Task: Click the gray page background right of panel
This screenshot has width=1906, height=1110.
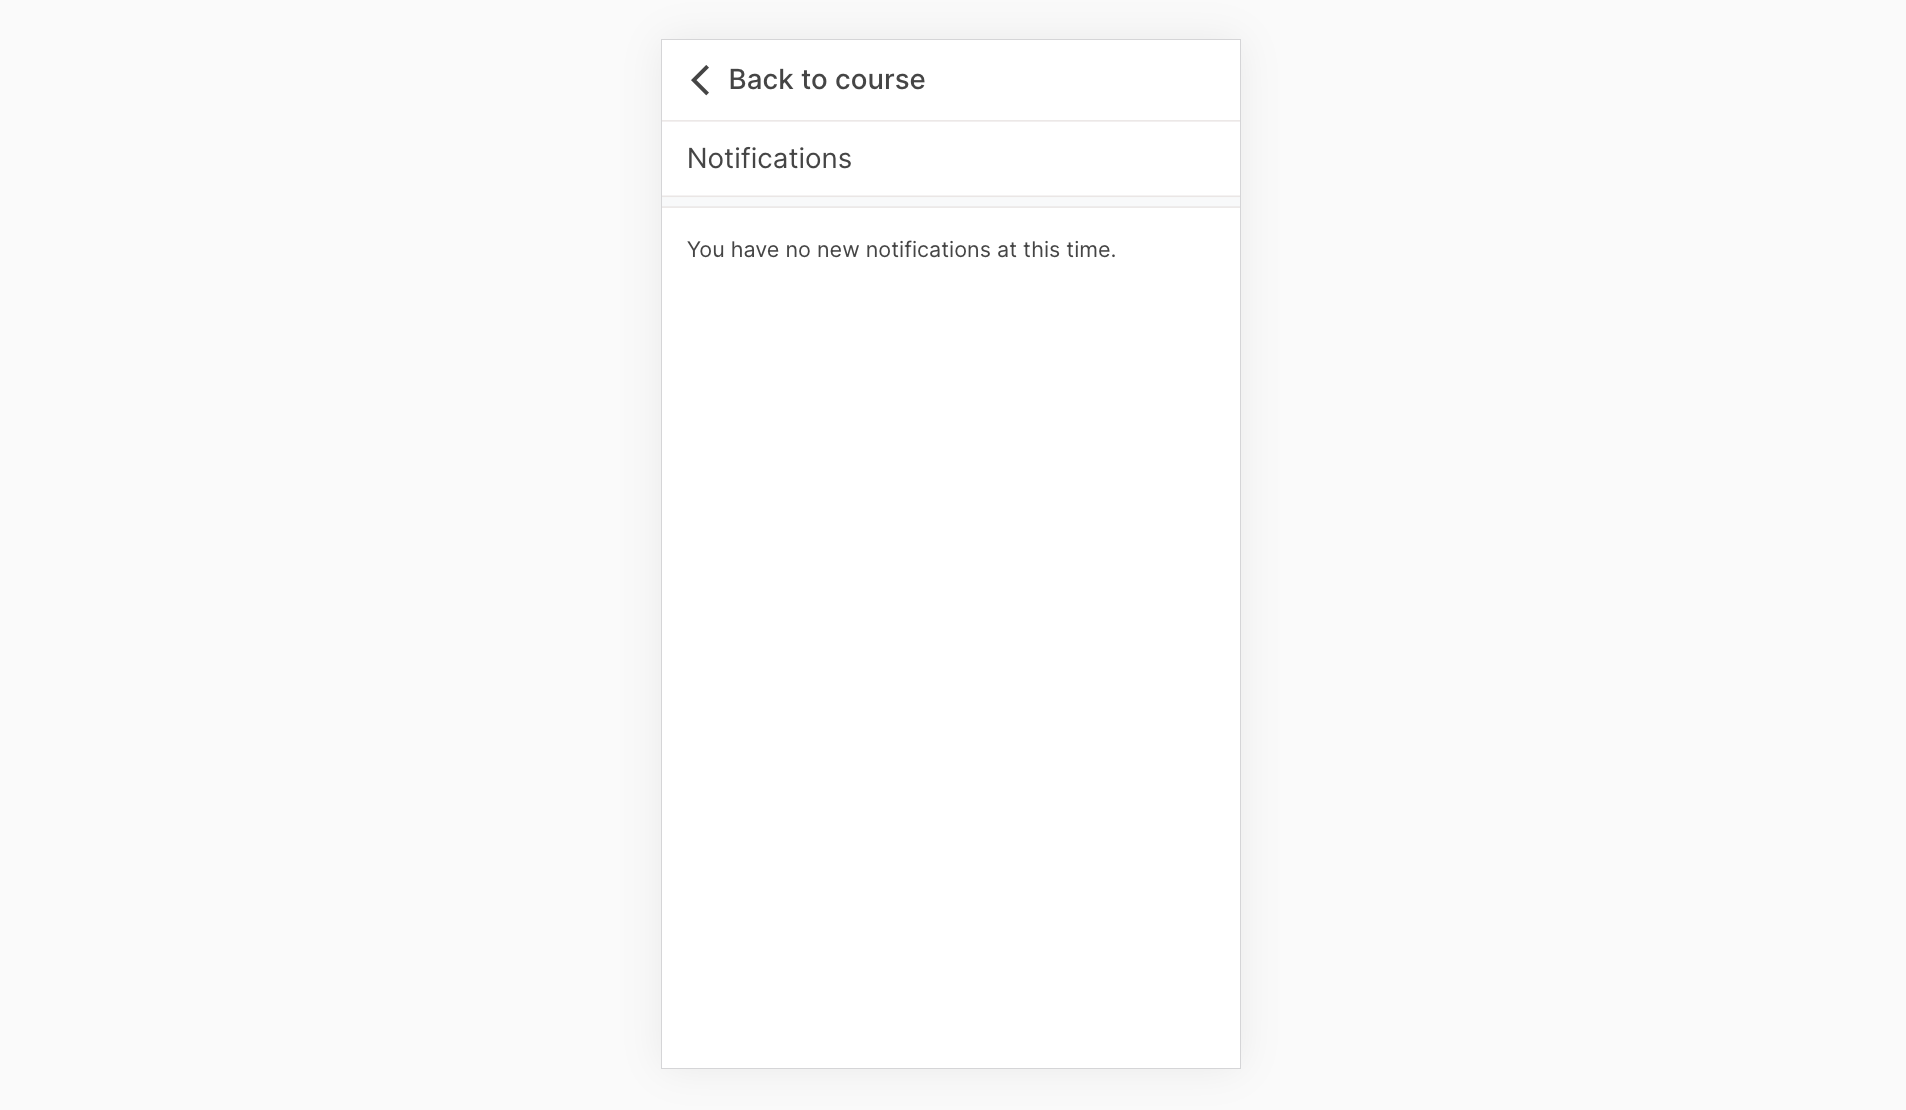Action: [x=1573, y=555]
